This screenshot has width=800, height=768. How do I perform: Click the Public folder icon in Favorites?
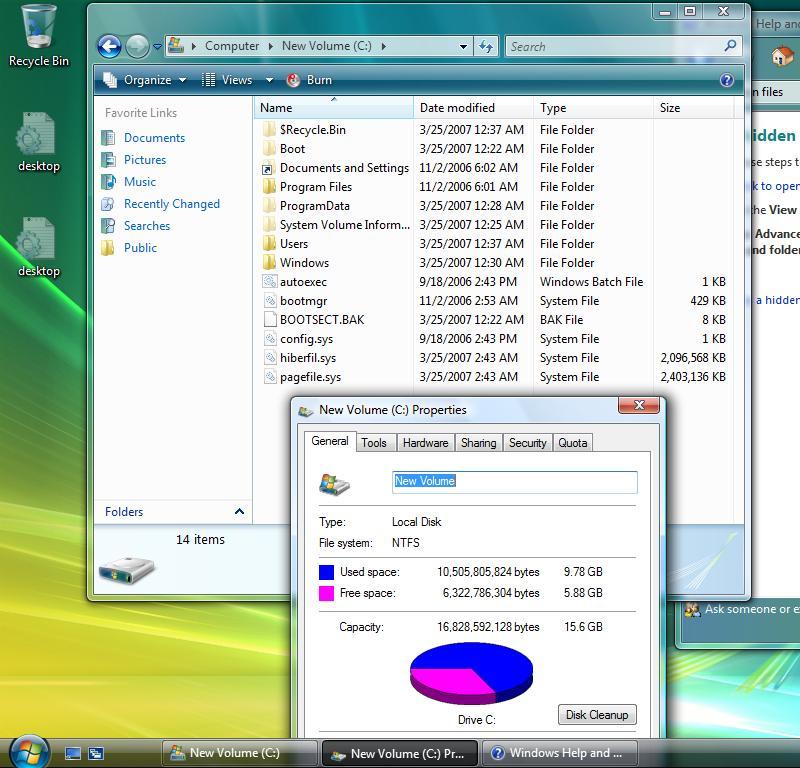tap(108, 247)
